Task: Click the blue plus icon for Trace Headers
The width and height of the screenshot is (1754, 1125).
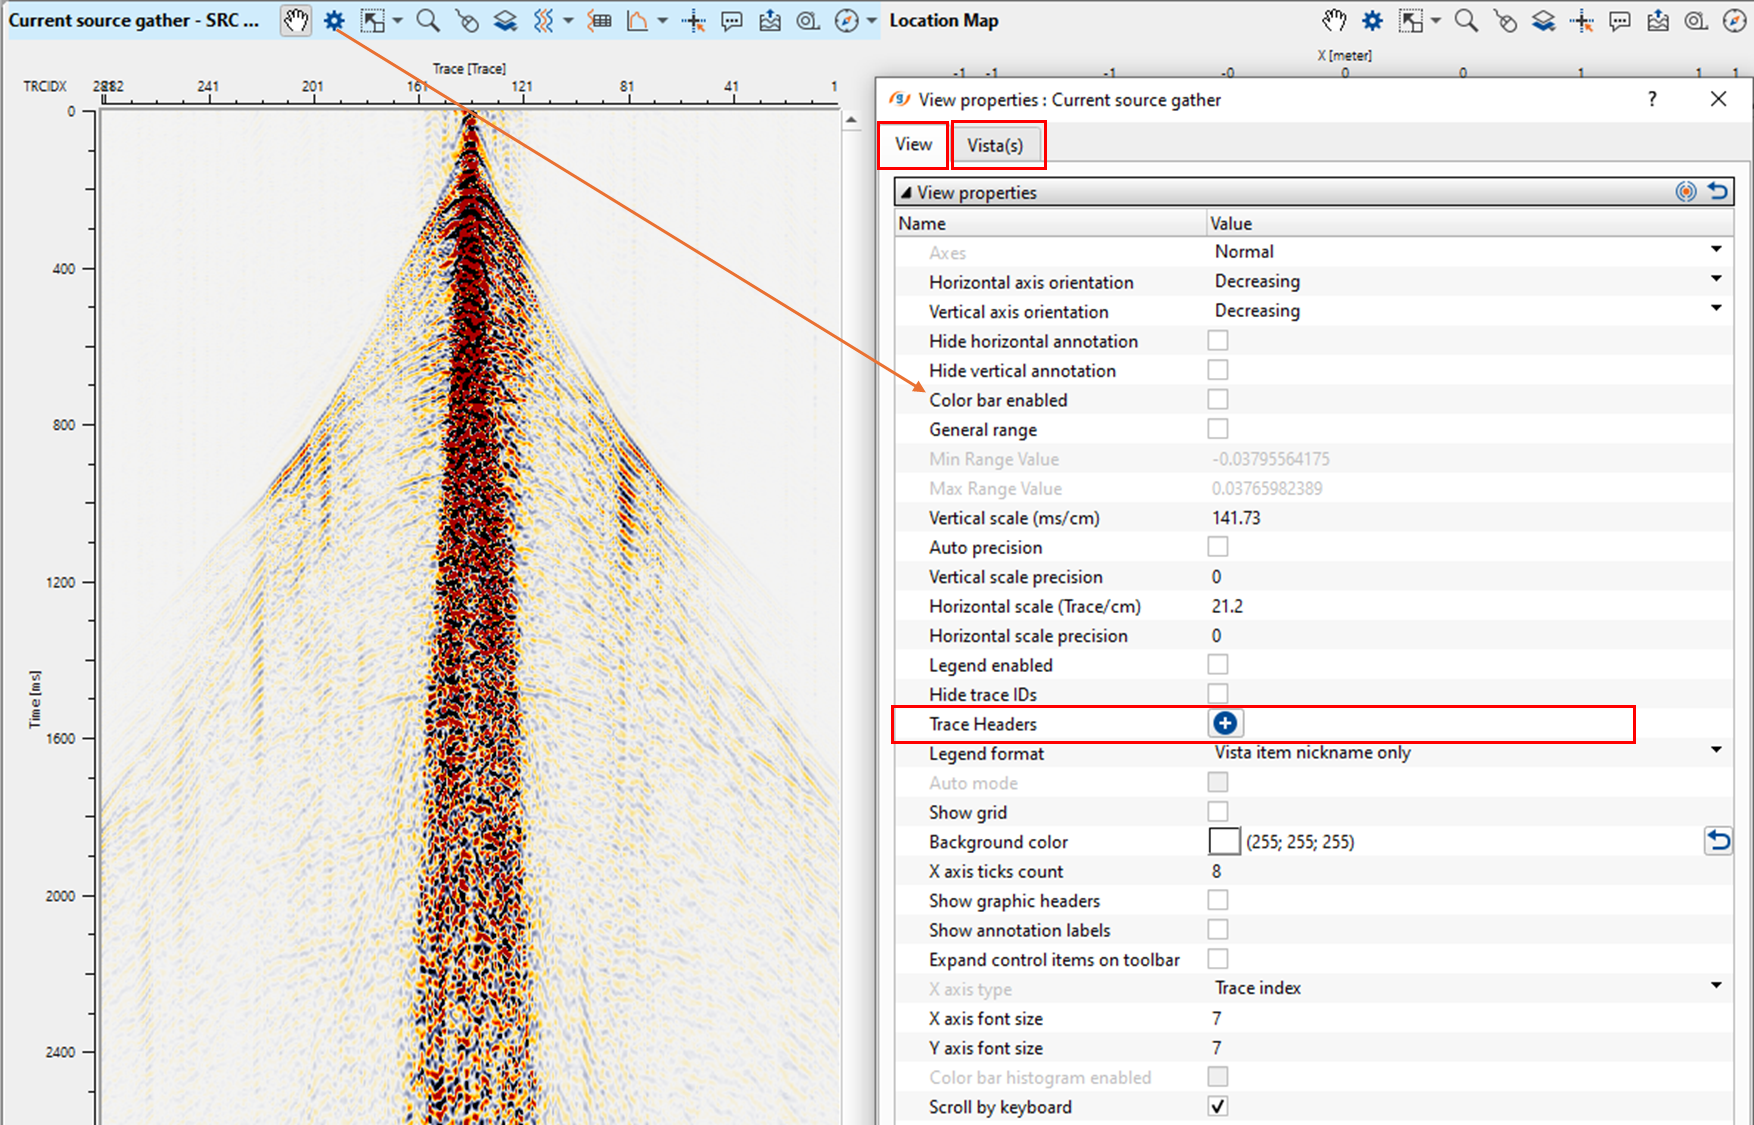Action: tap(1224, 723)
